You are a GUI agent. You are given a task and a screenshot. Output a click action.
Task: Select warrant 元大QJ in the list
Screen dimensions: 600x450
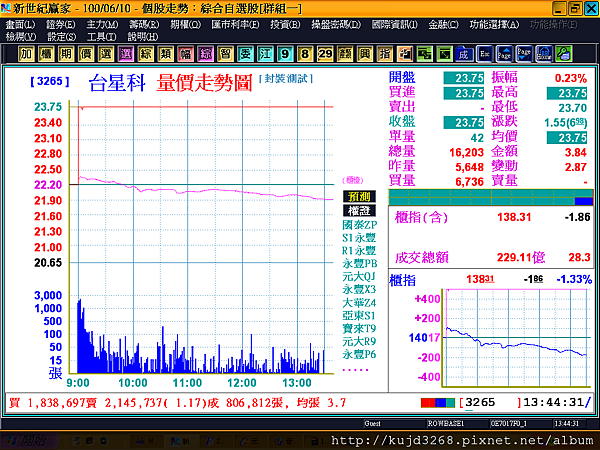(359, 276)
